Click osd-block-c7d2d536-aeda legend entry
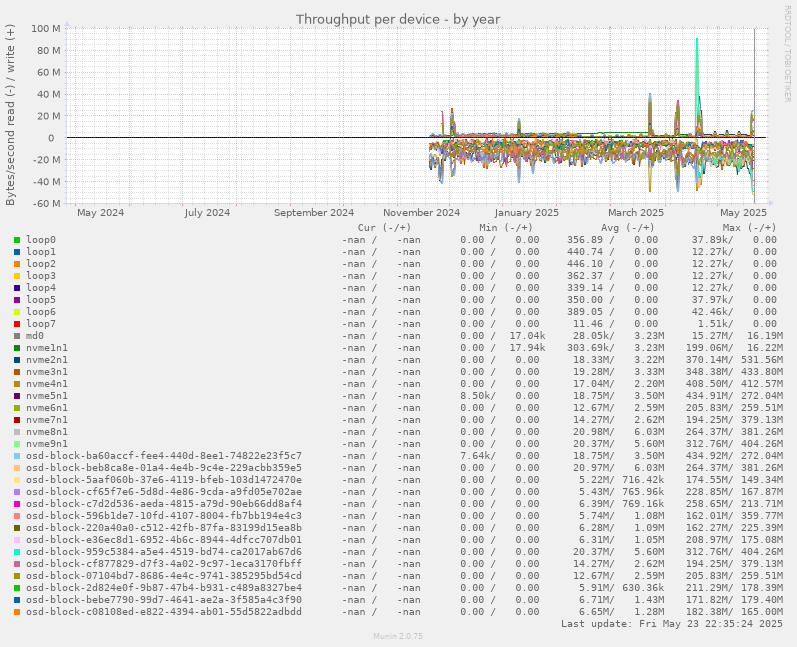The width and height of the screenshot is (797, 647). 164,504
